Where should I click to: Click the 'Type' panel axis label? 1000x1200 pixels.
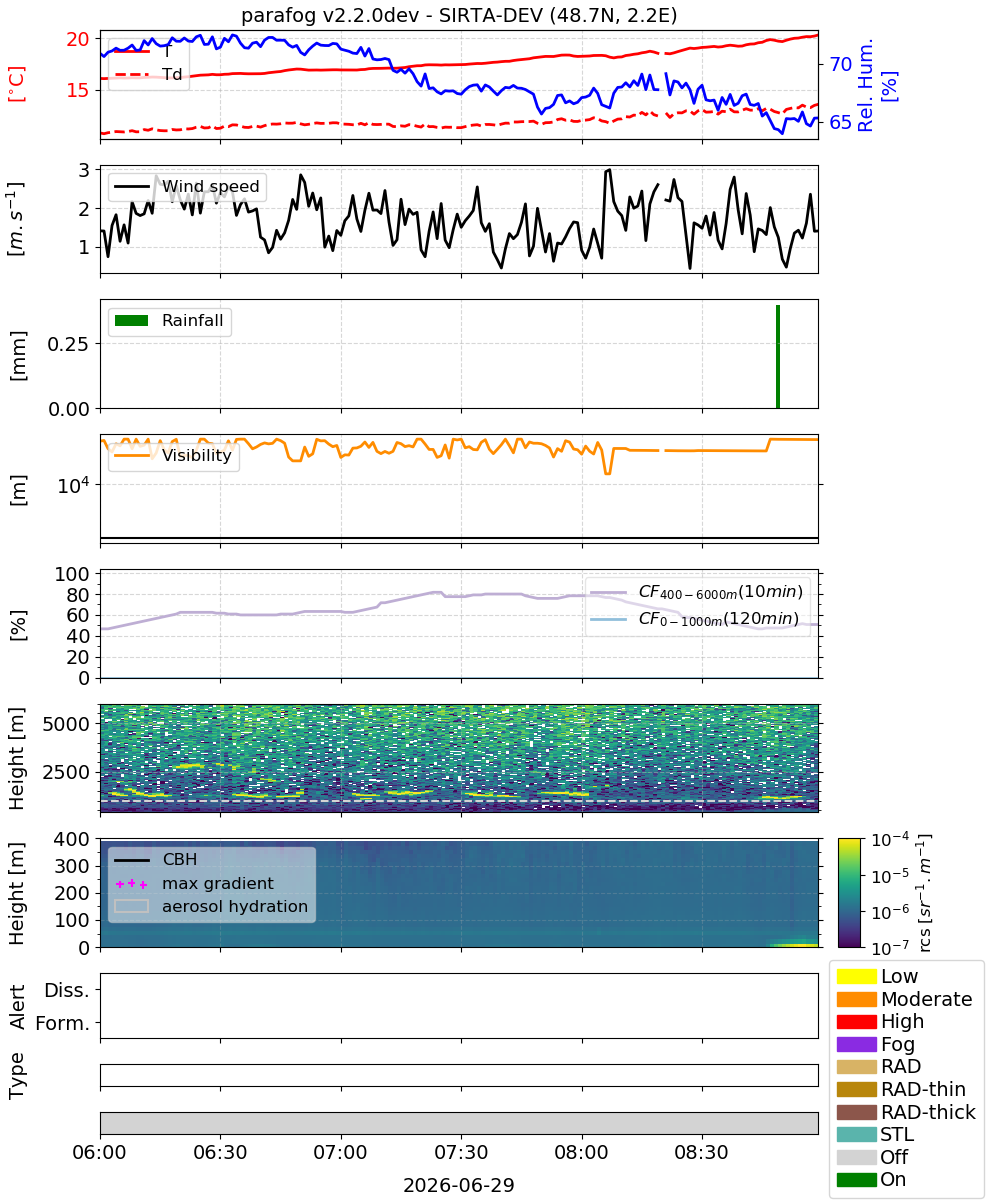[x=17, y=1075]
